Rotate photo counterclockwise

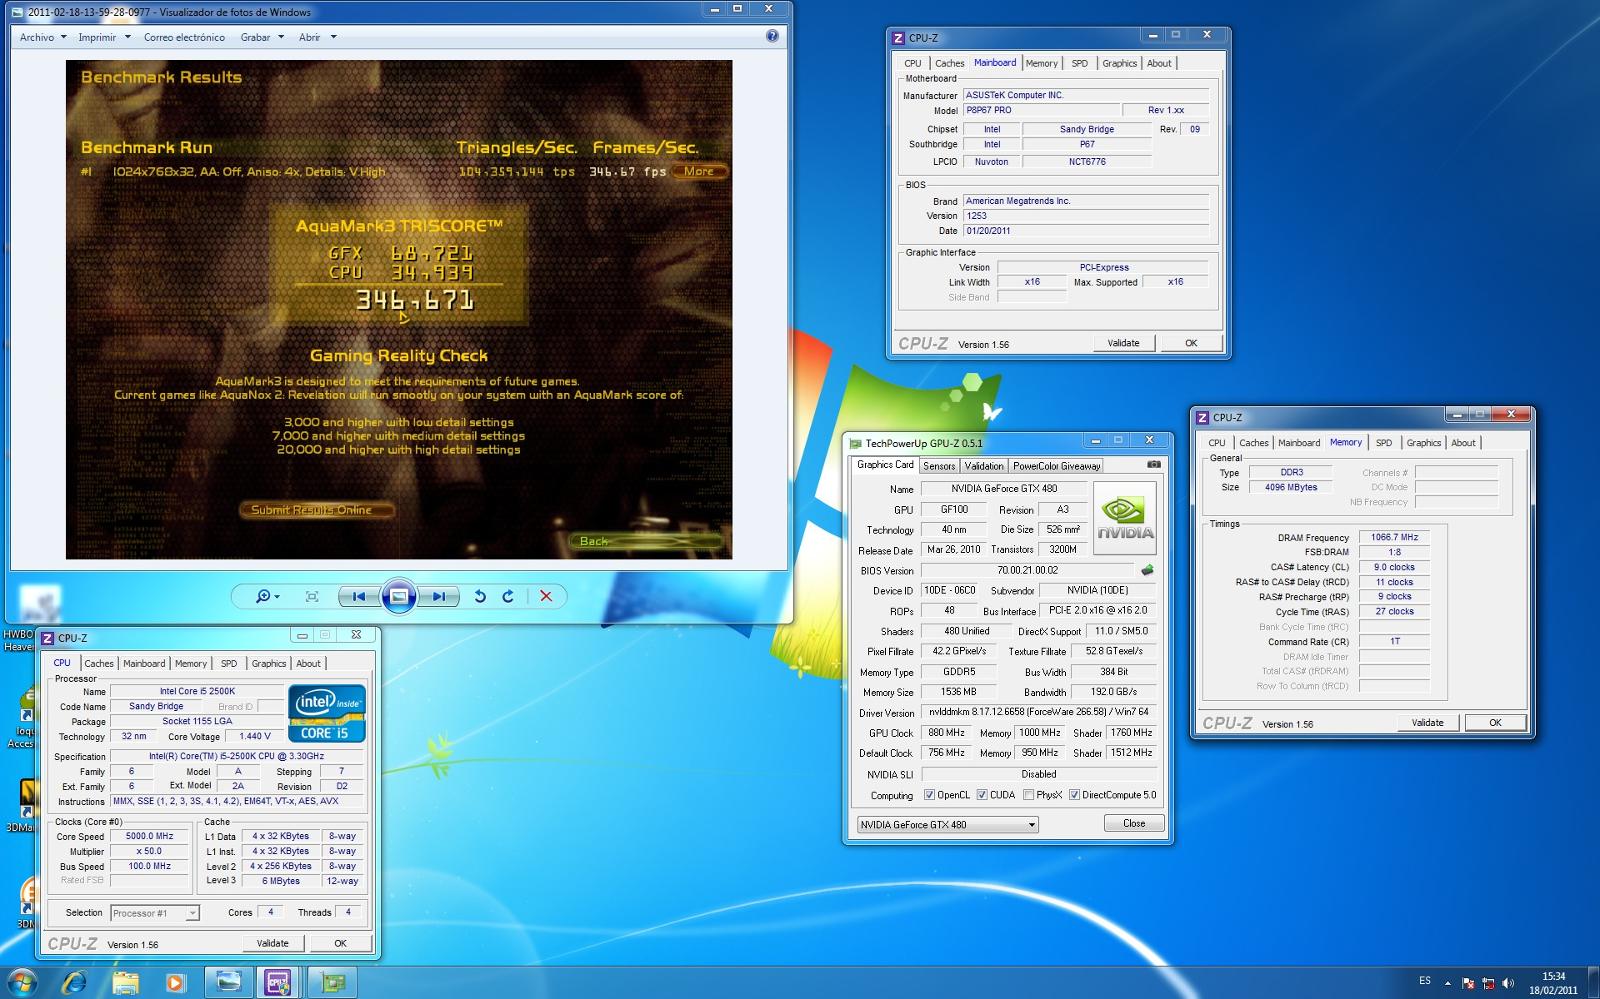(480, 596)
